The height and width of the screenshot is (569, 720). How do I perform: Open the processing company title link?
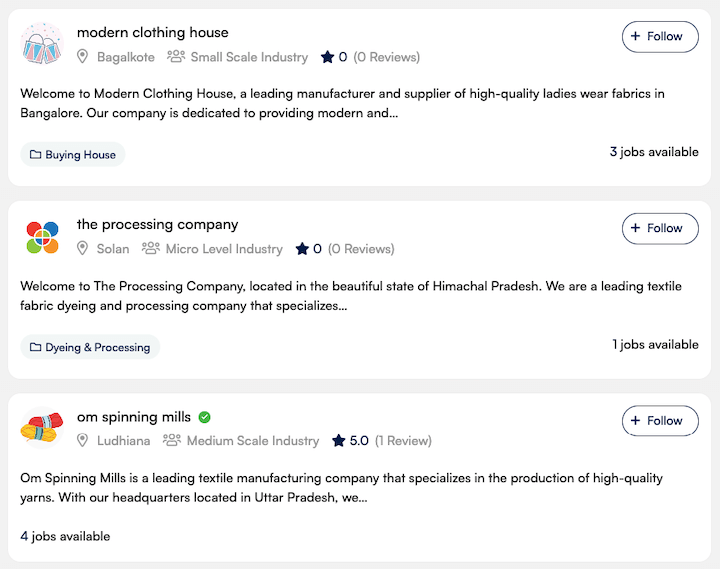pyautogui.click(x=157, y=224)
